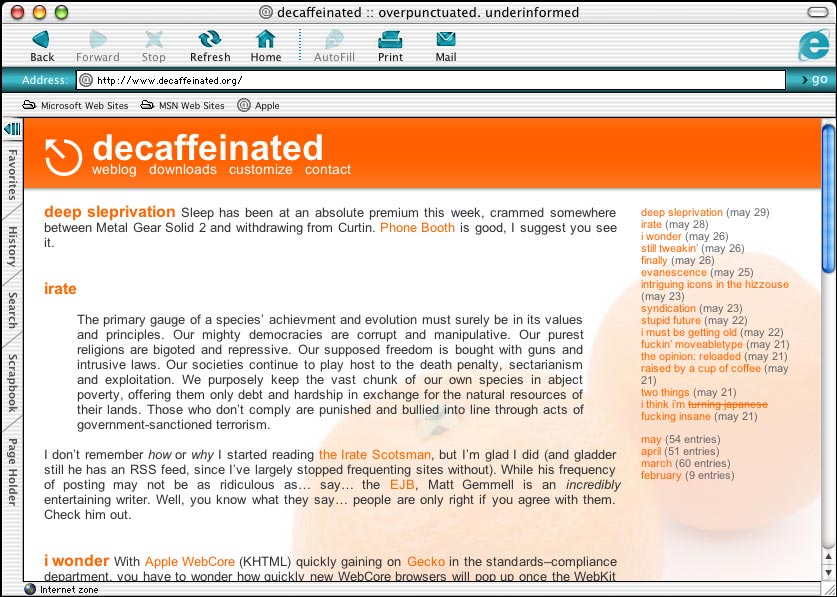The width and height of the screenshot is (837, 597).
Task: Open sidebar entry stupid future
Action: pos(671,320)
